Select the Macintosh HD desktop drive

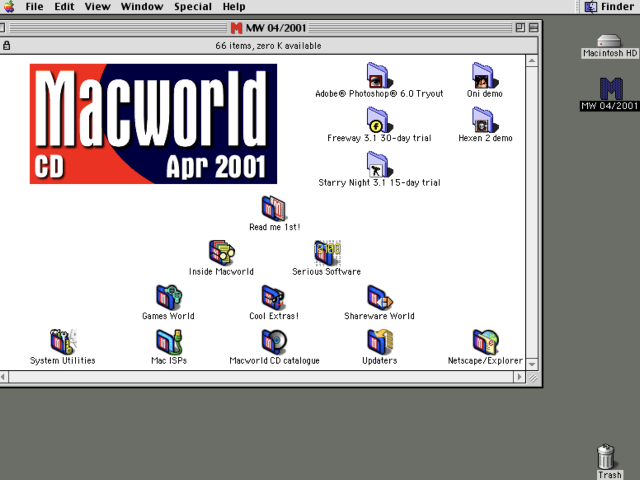pyautogui.click(x=609, y=41)
